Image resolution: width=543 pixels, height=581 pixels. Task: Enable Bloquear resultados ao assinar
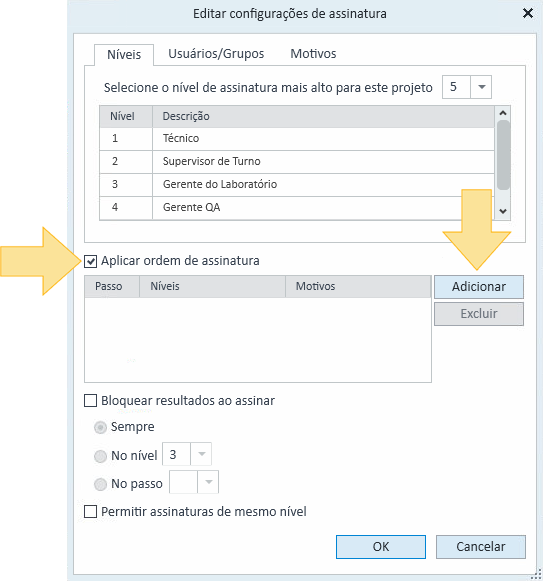tap(90, 401)
